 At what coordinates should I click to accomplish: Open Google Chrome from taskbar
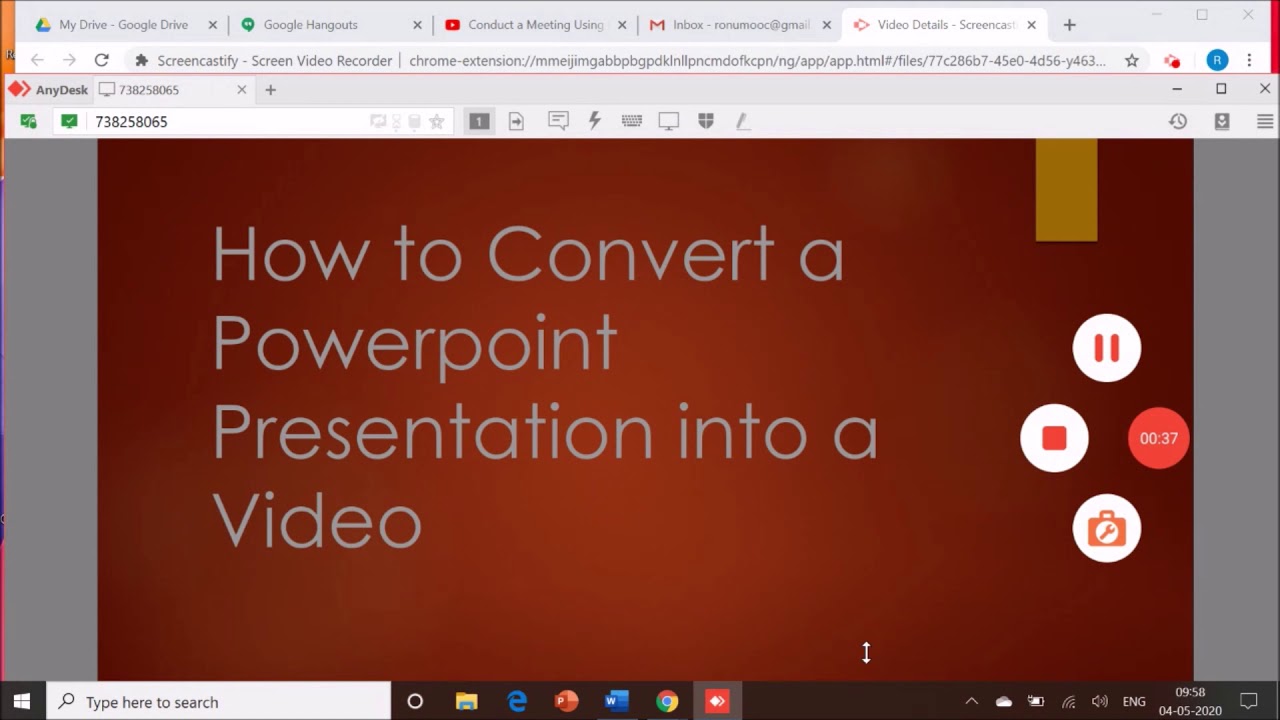667,702
